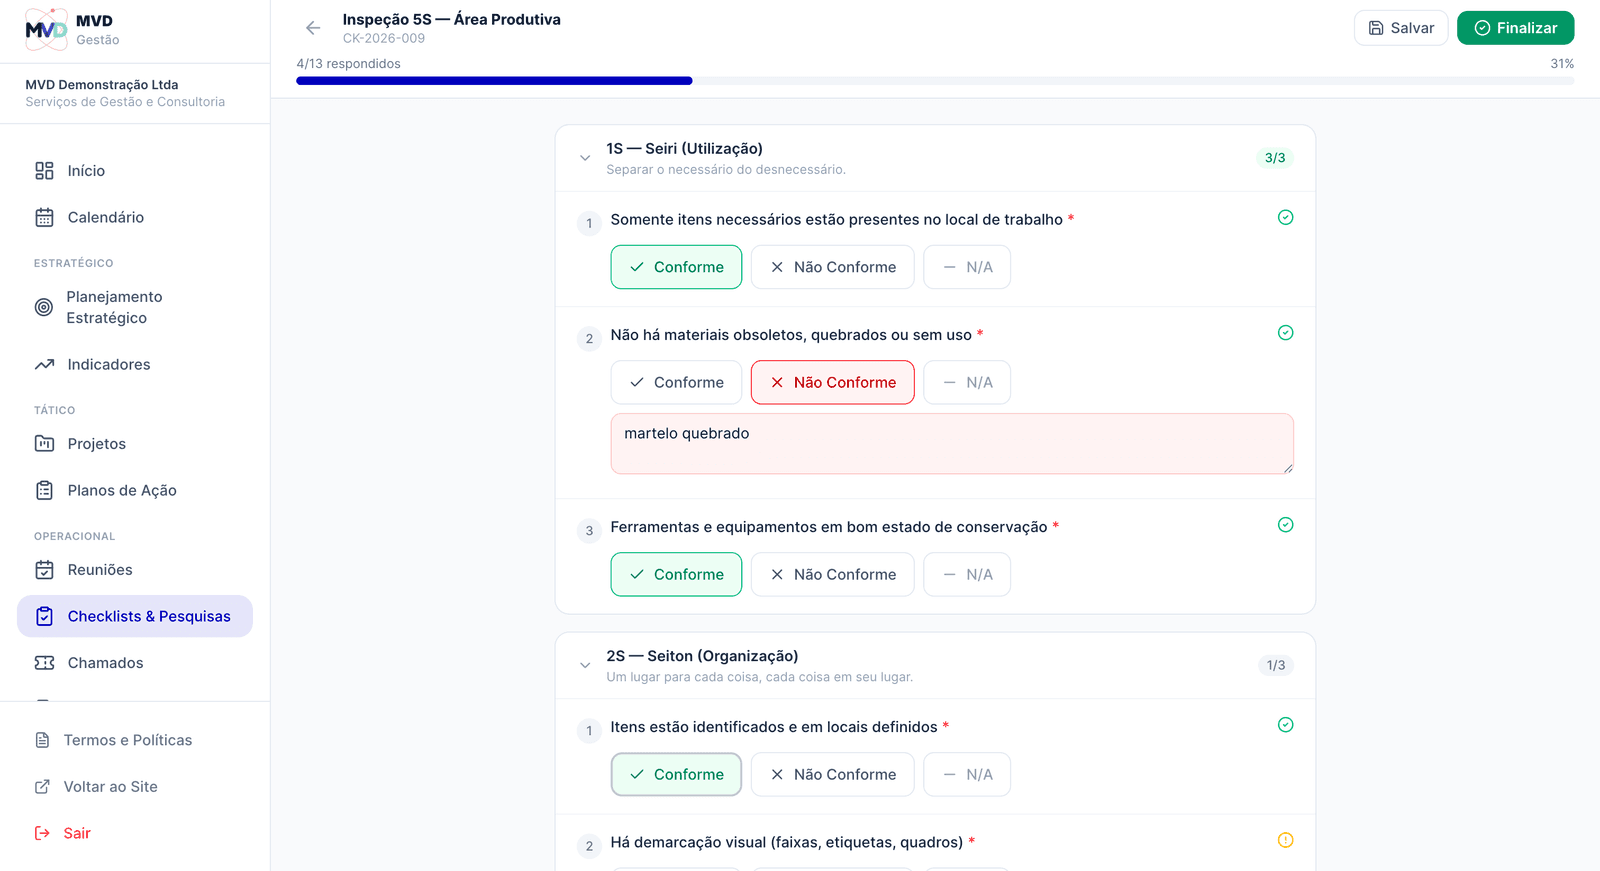
Task: Click the Checklists & Pesquisas icon
Action: [x=44, y=616]
